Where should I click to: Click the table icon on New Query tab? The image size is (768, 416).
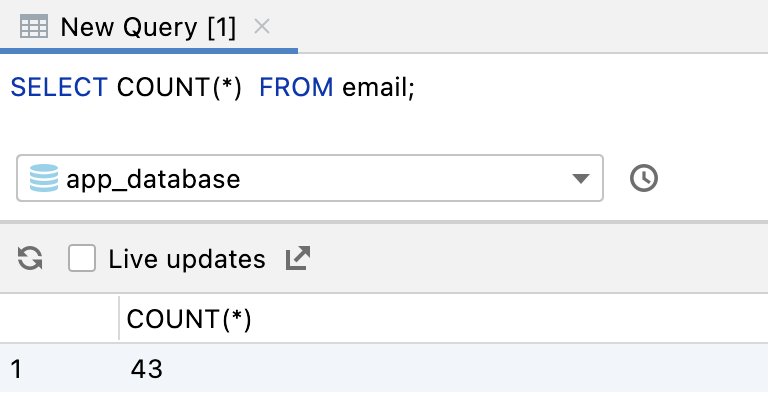click(35, 27)
